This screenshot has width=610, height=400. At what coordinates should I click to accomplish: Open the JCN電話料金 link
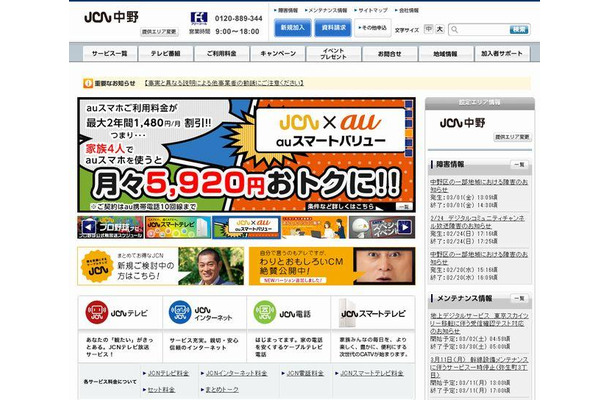305,374
